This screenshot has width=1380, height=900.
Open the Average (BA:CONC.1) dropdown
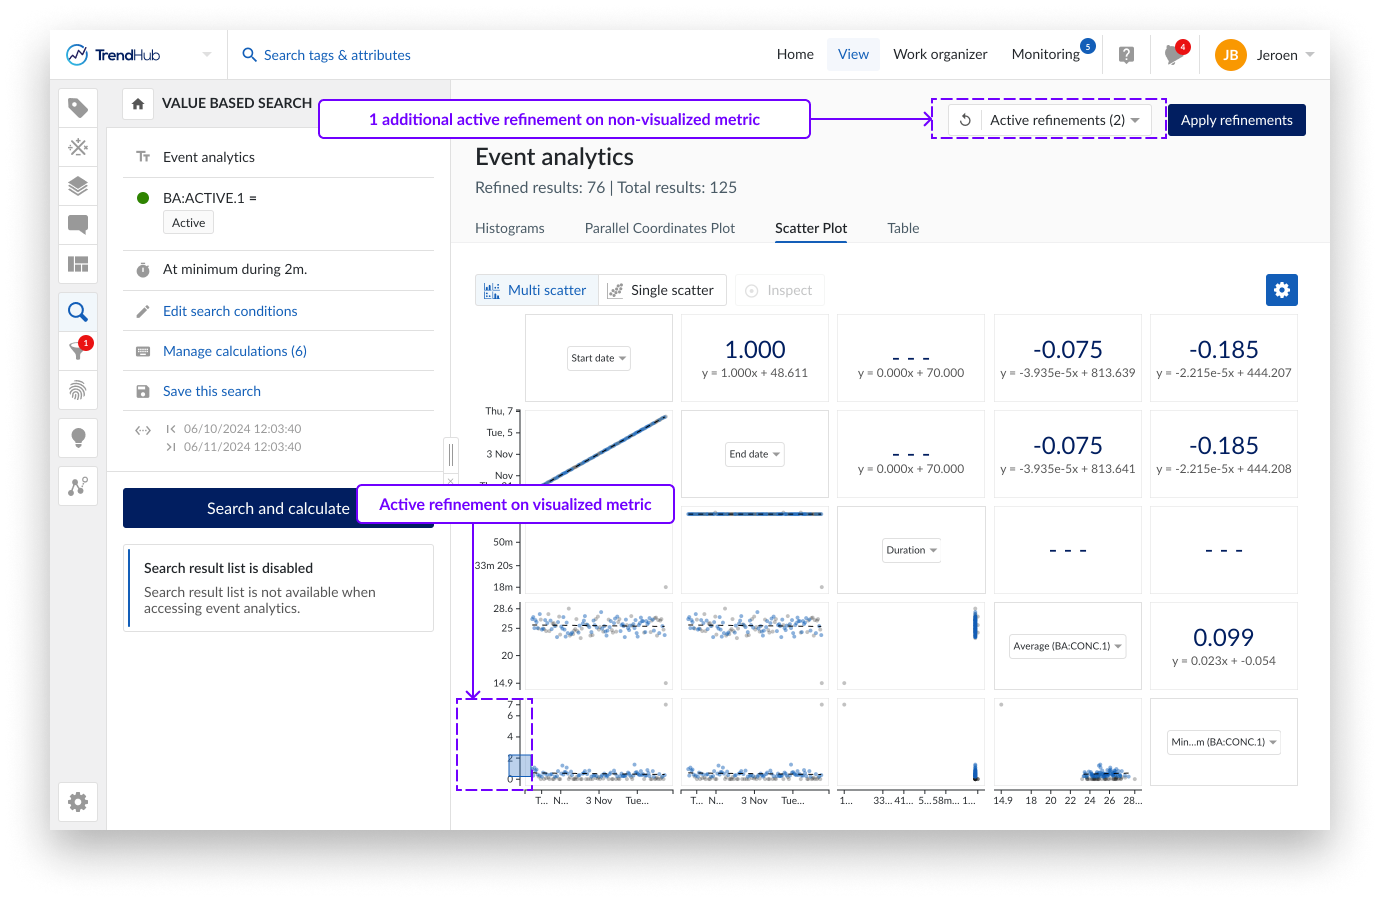point(1067,646)
